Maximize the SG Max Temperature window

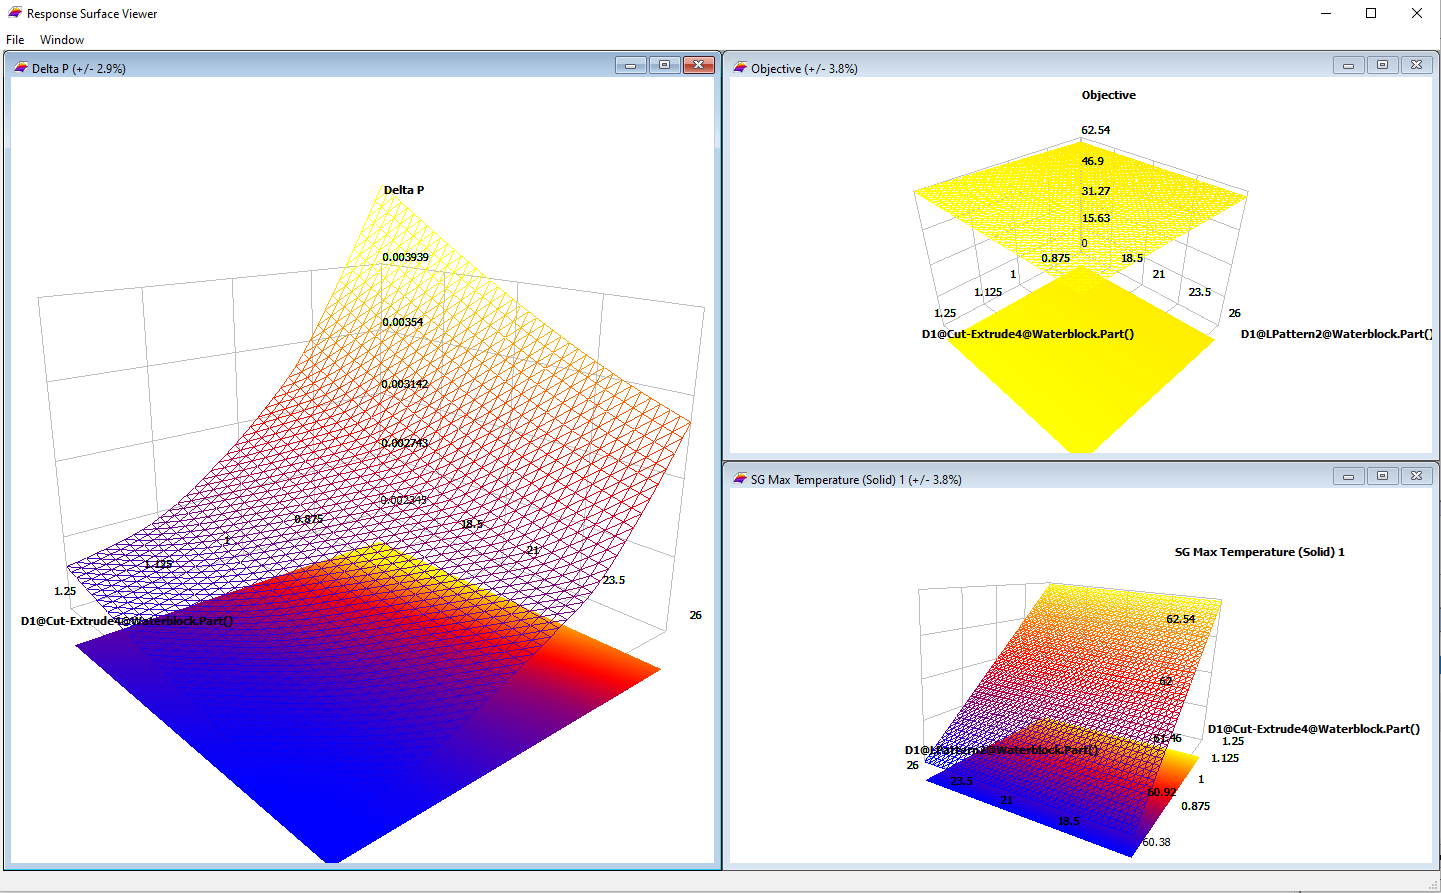coord(1382,475)
